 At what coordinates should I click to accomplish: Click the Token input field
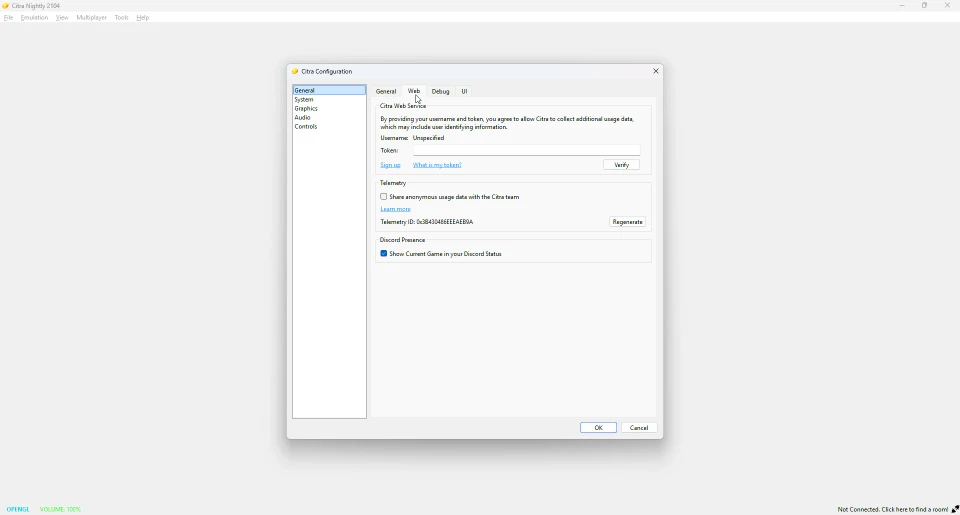pos(527,150)
